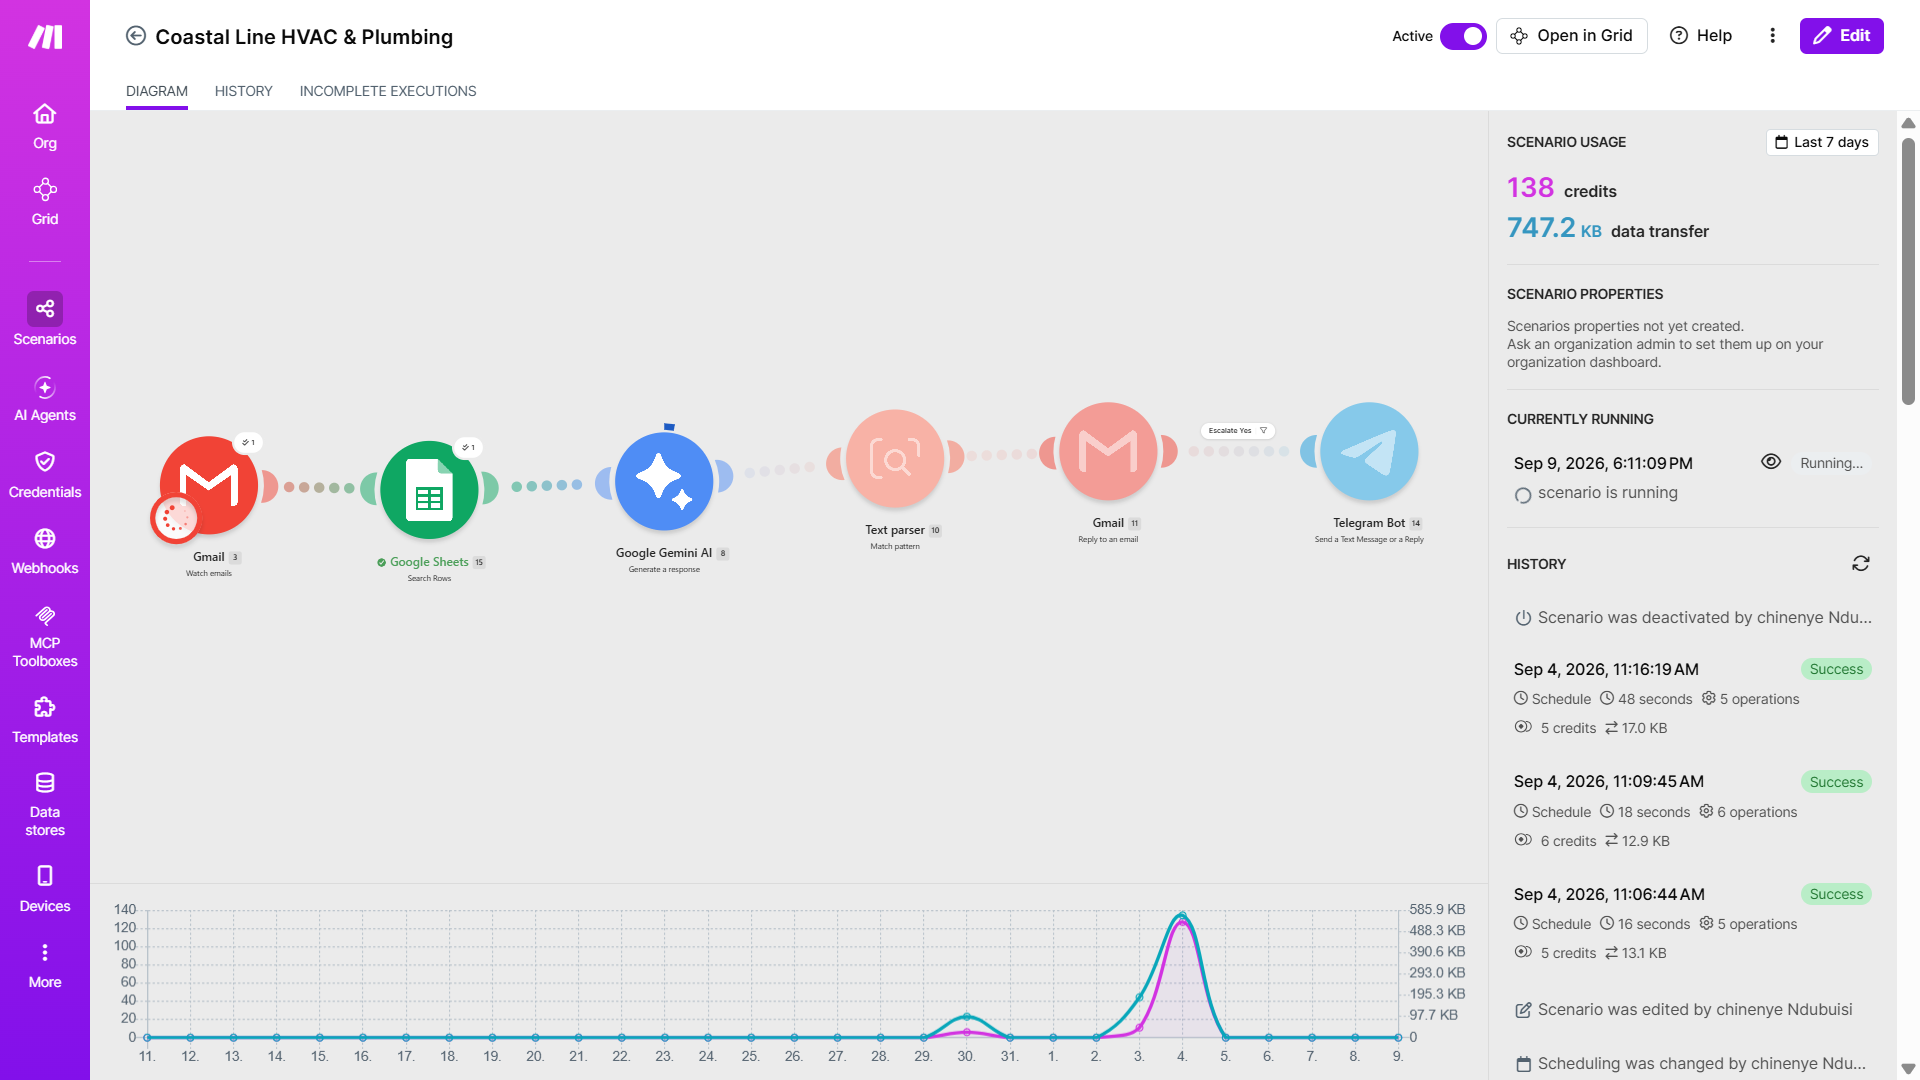1920x1080 pixels.
Task: Open the Escalate Yes filter label
Action: coord(1238,431)
